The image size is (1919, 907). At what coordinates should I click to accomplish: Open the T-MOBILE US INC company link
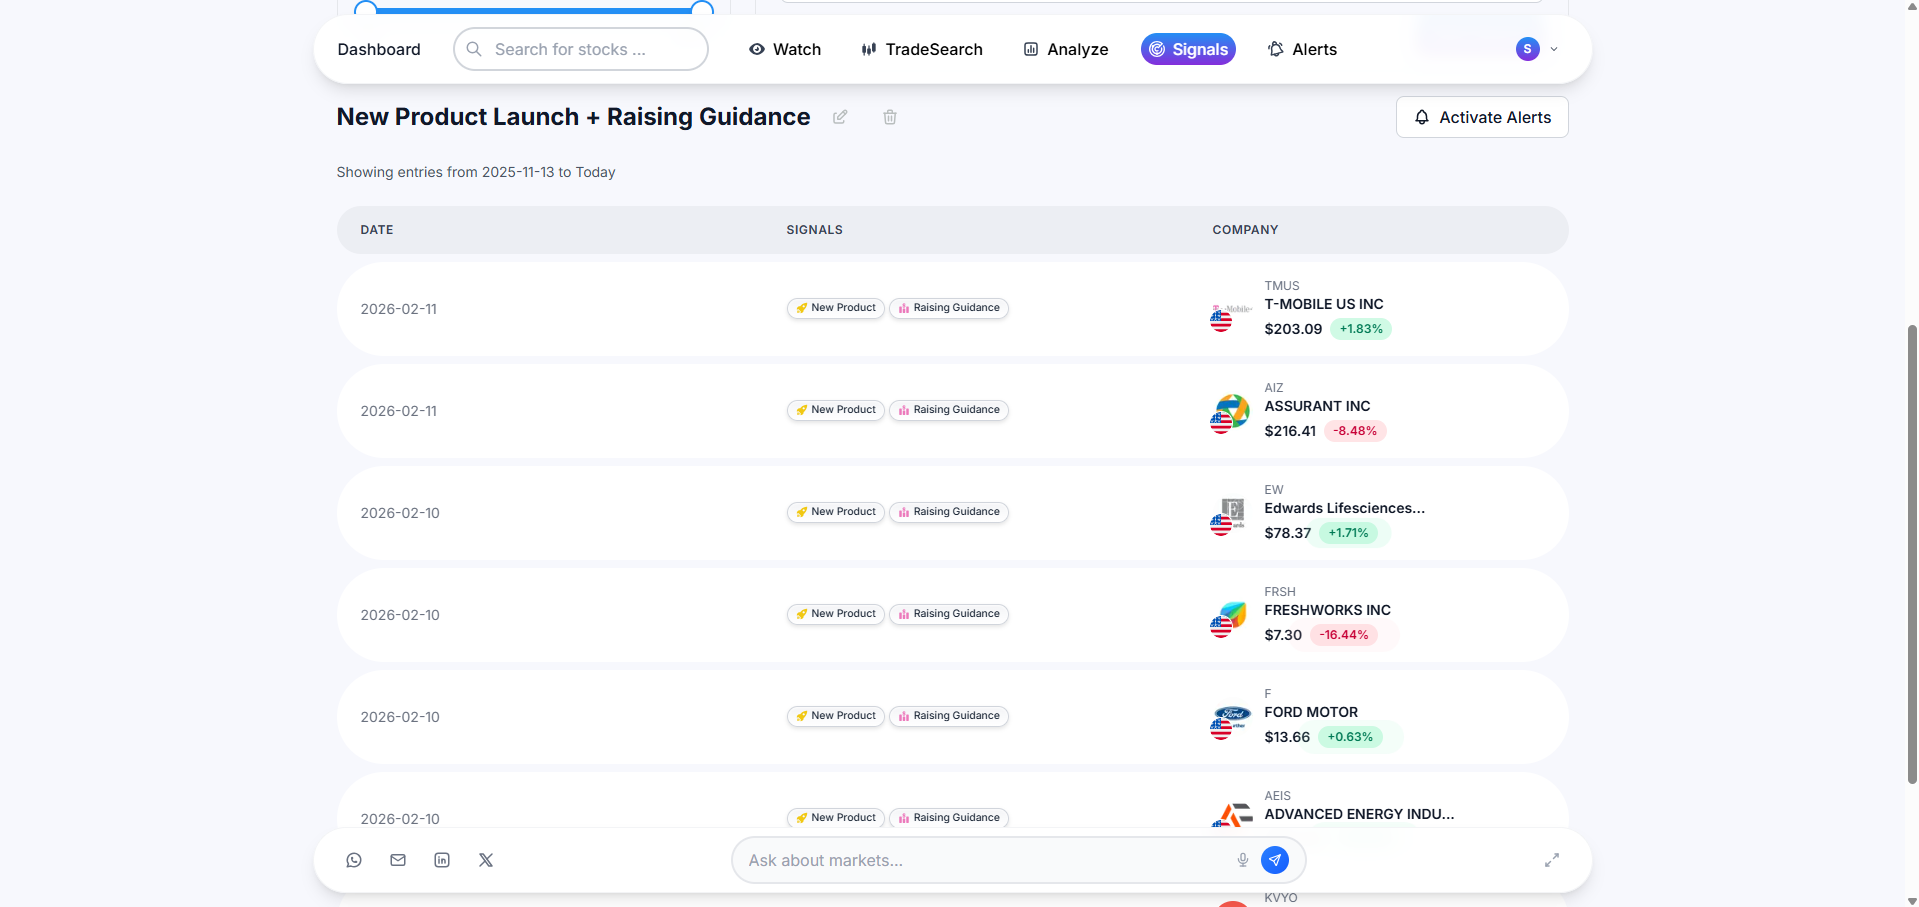coord(1324,304)
